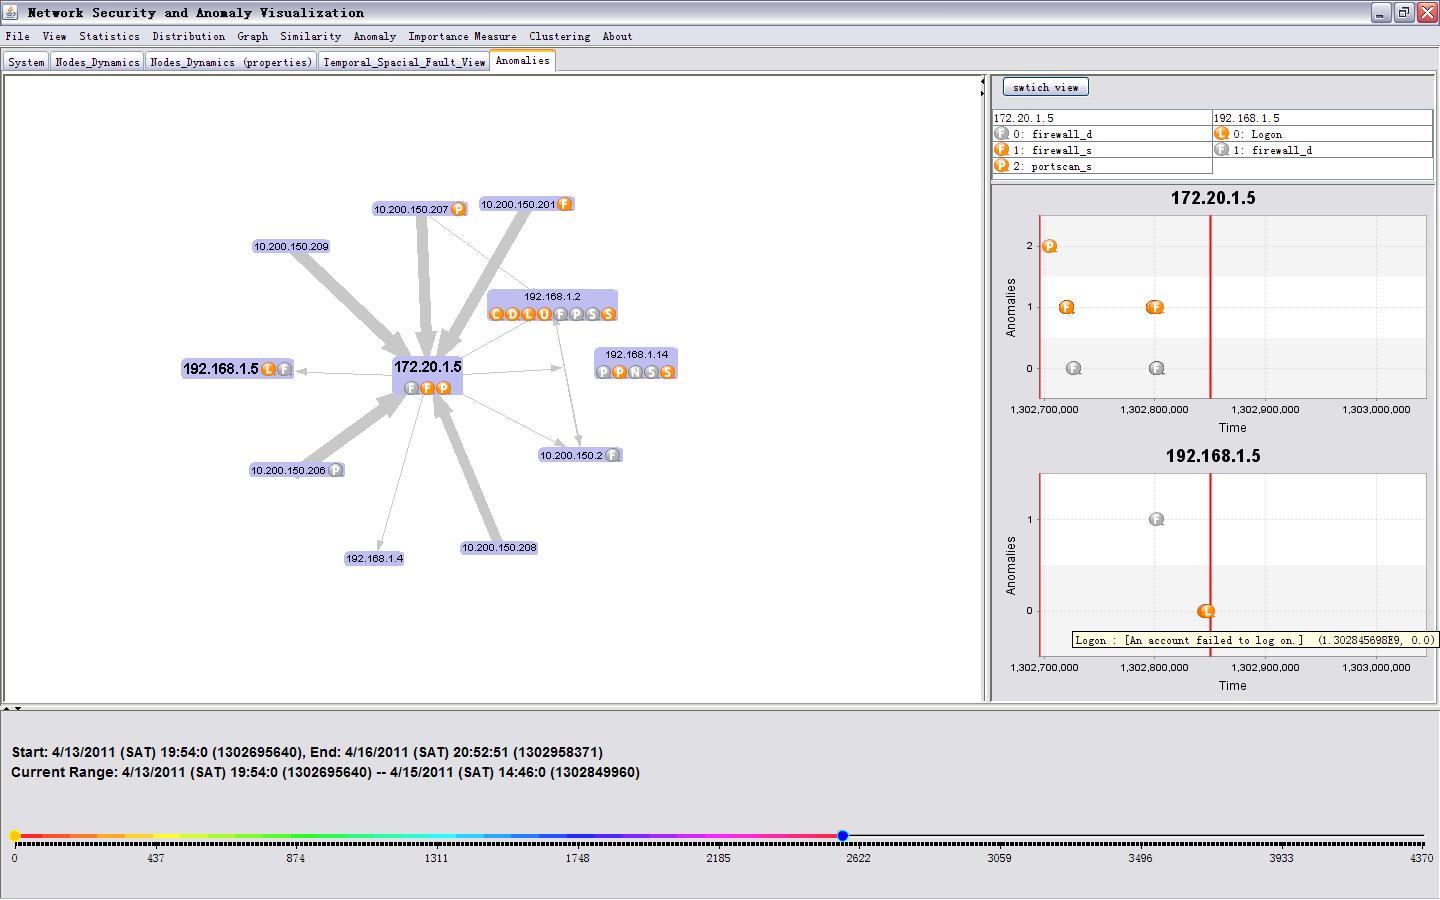Click yellow start handle on time slider
The height and width of the screenshot is (900, 1440).
tap(15, 836)
